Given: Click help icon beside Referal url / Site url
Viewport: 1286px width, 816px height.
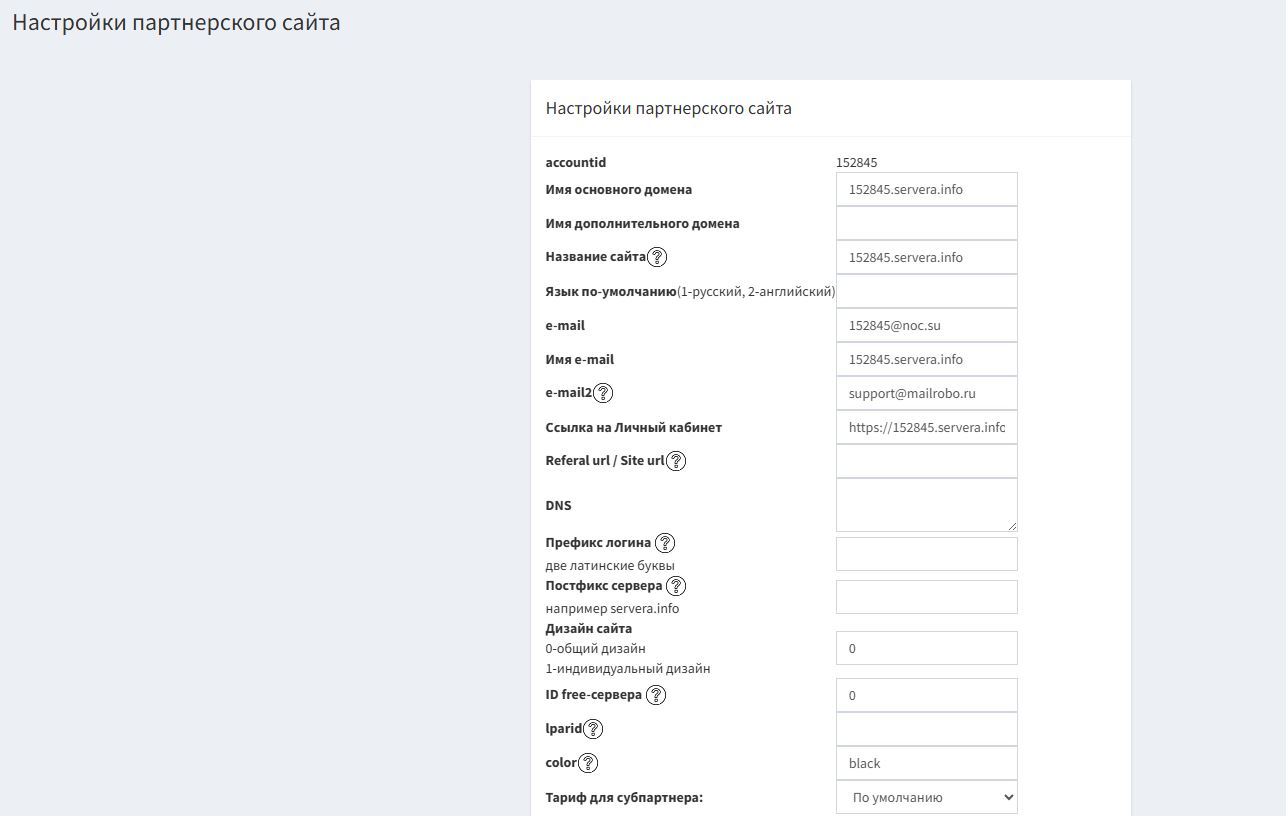Looking at the screenshot, I should pyautogui.click(x=676, y=461).
